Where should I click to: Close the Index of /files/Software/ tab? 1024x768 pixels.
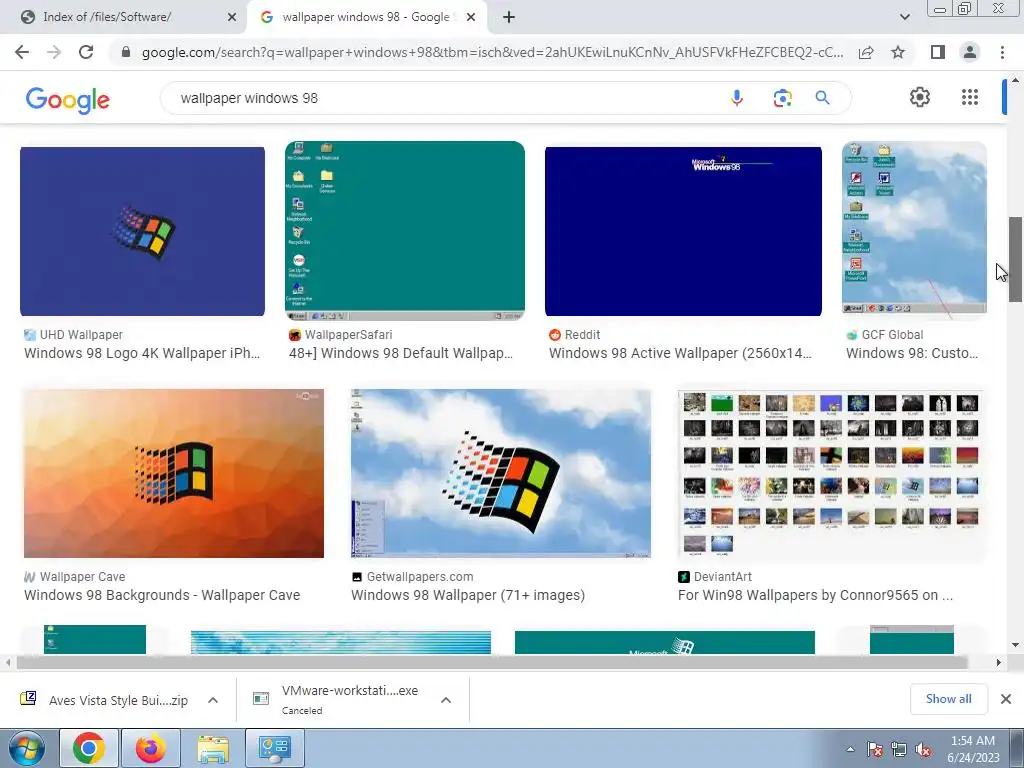tap(231, 17)
